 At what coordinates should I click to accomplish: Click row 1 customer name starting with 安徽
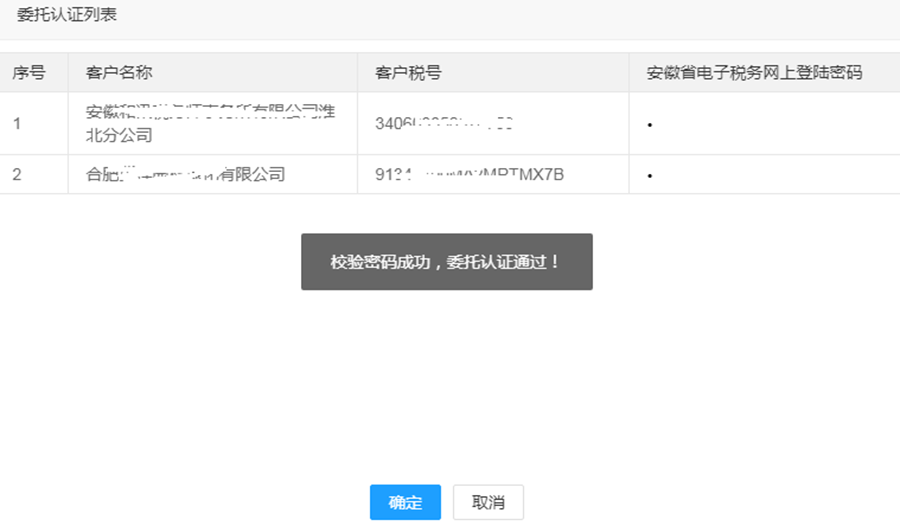(210, 113)
